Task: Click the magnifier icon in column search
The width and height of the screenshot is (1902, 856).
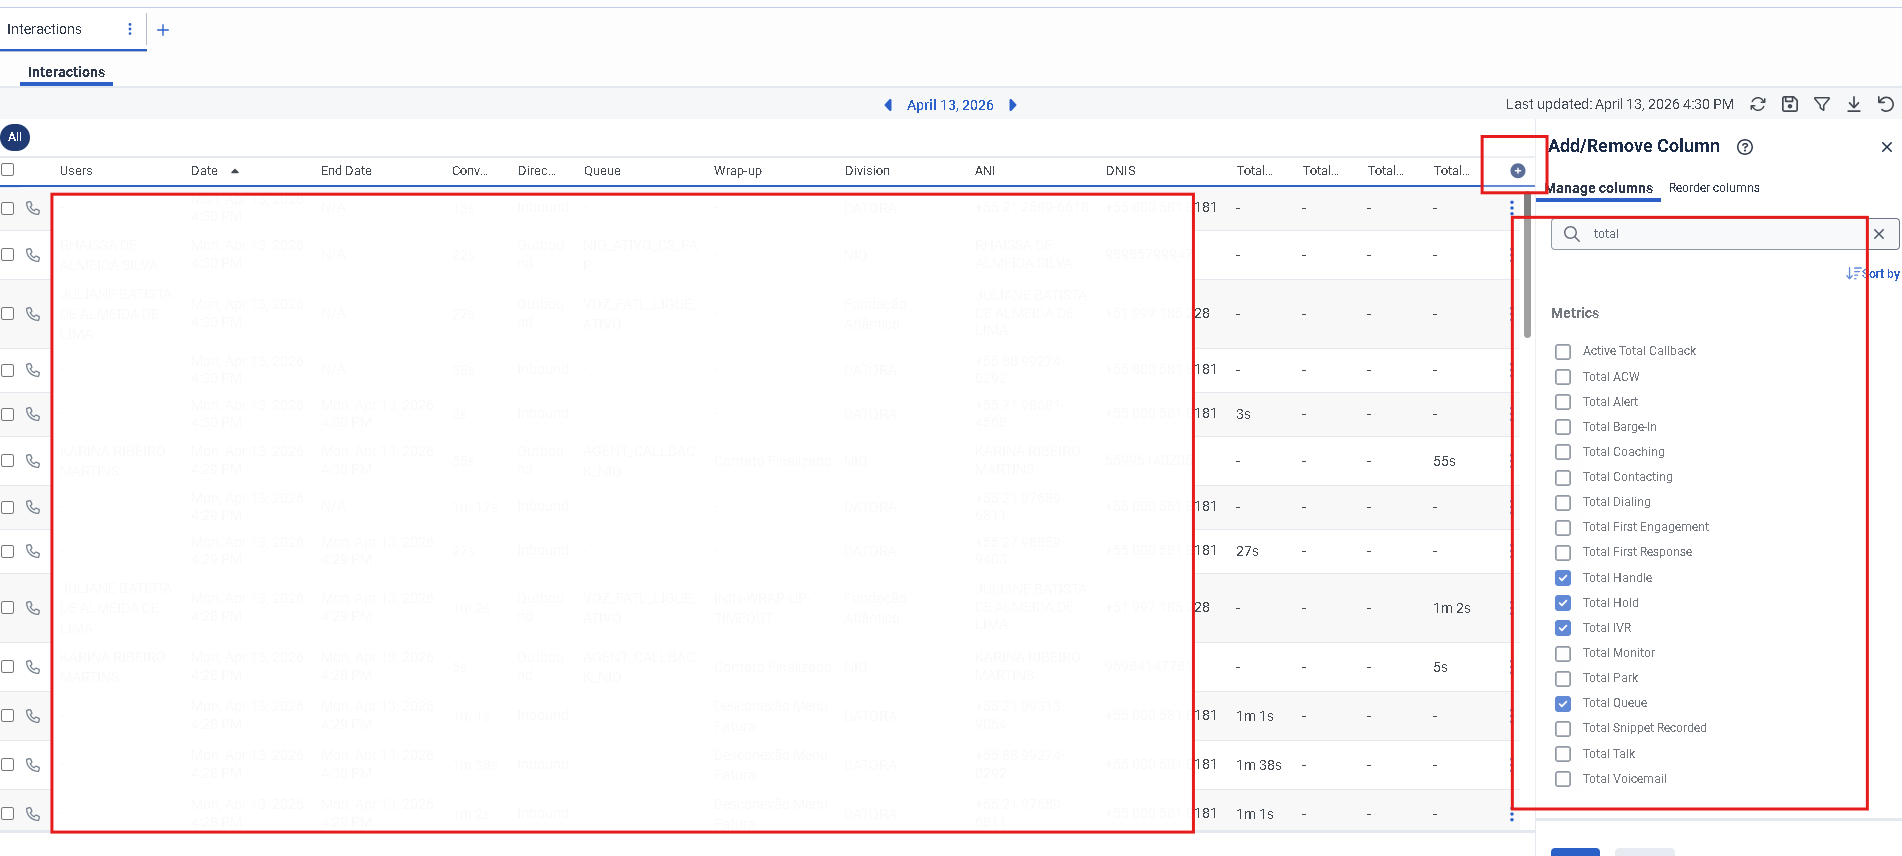Action: (1572, 234)
